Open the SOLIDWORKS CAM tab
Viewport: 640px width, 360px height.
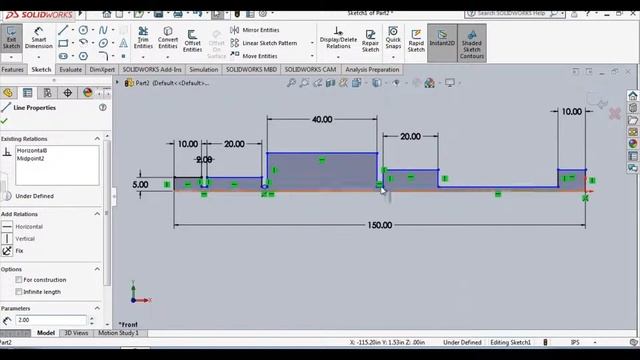click(x=310, y=69)
